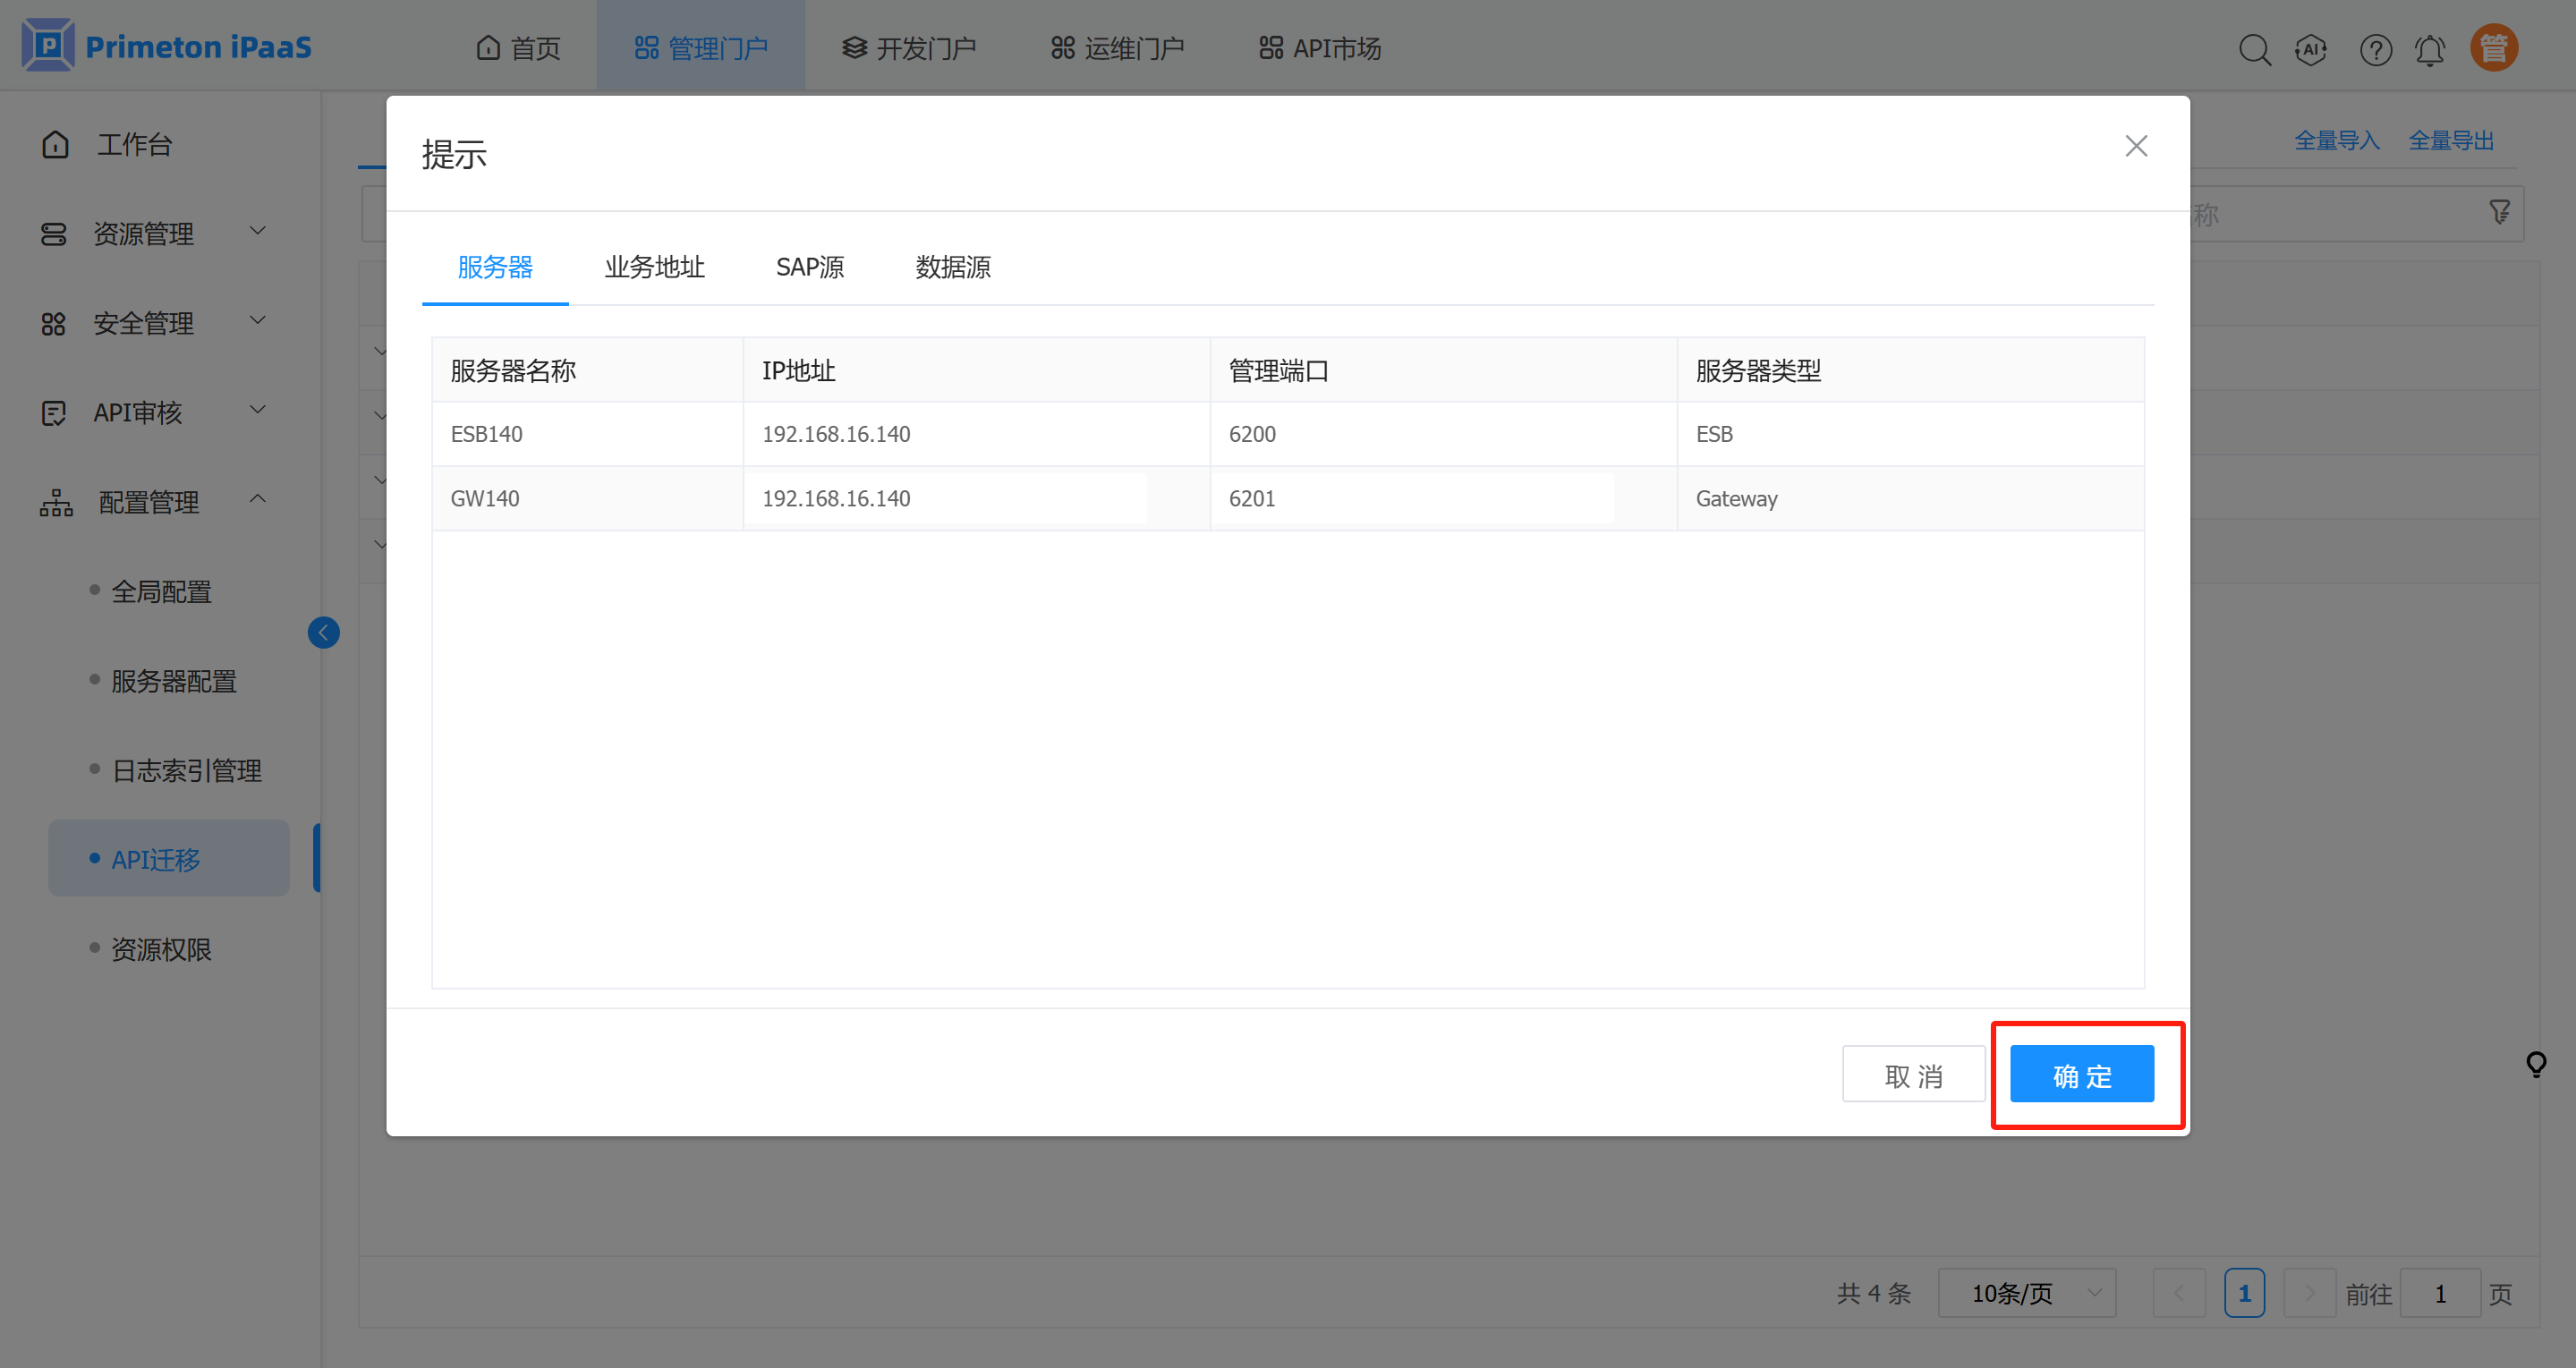The width and height of the screenshot is (2576, 1368).
Task: Open the 10条/页 page size dropdown
Action: 2026,1293
